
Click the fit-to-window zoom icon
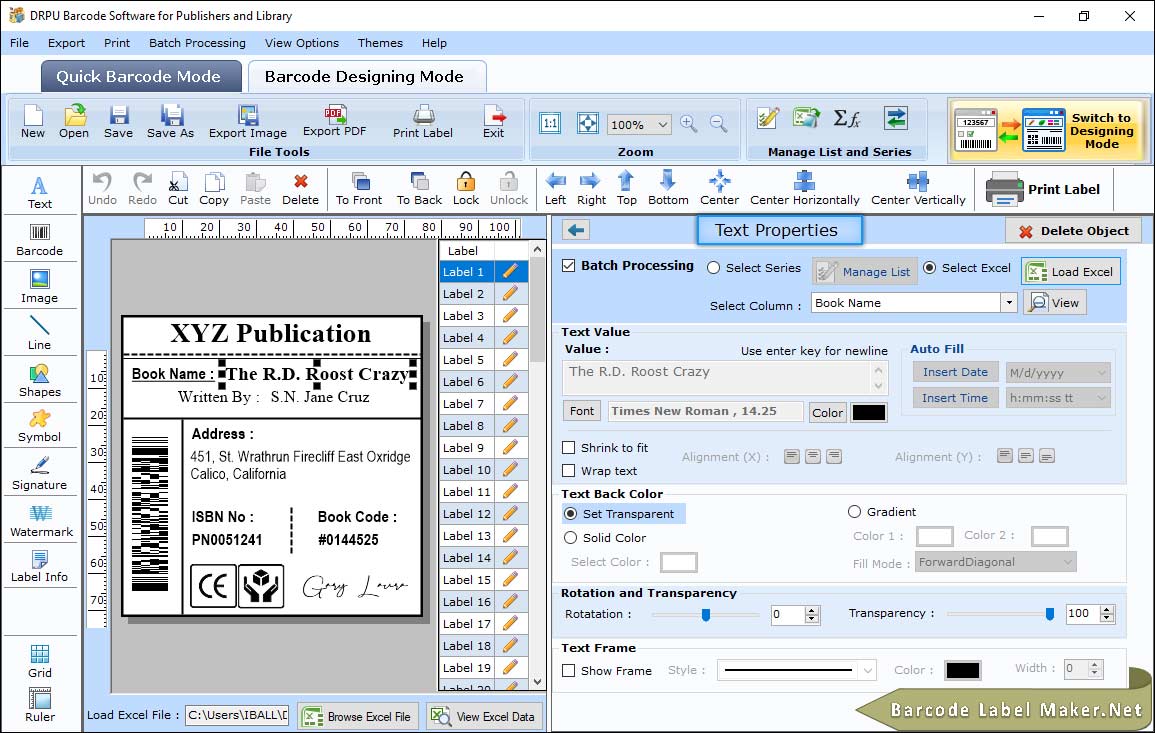pos(588,124)
